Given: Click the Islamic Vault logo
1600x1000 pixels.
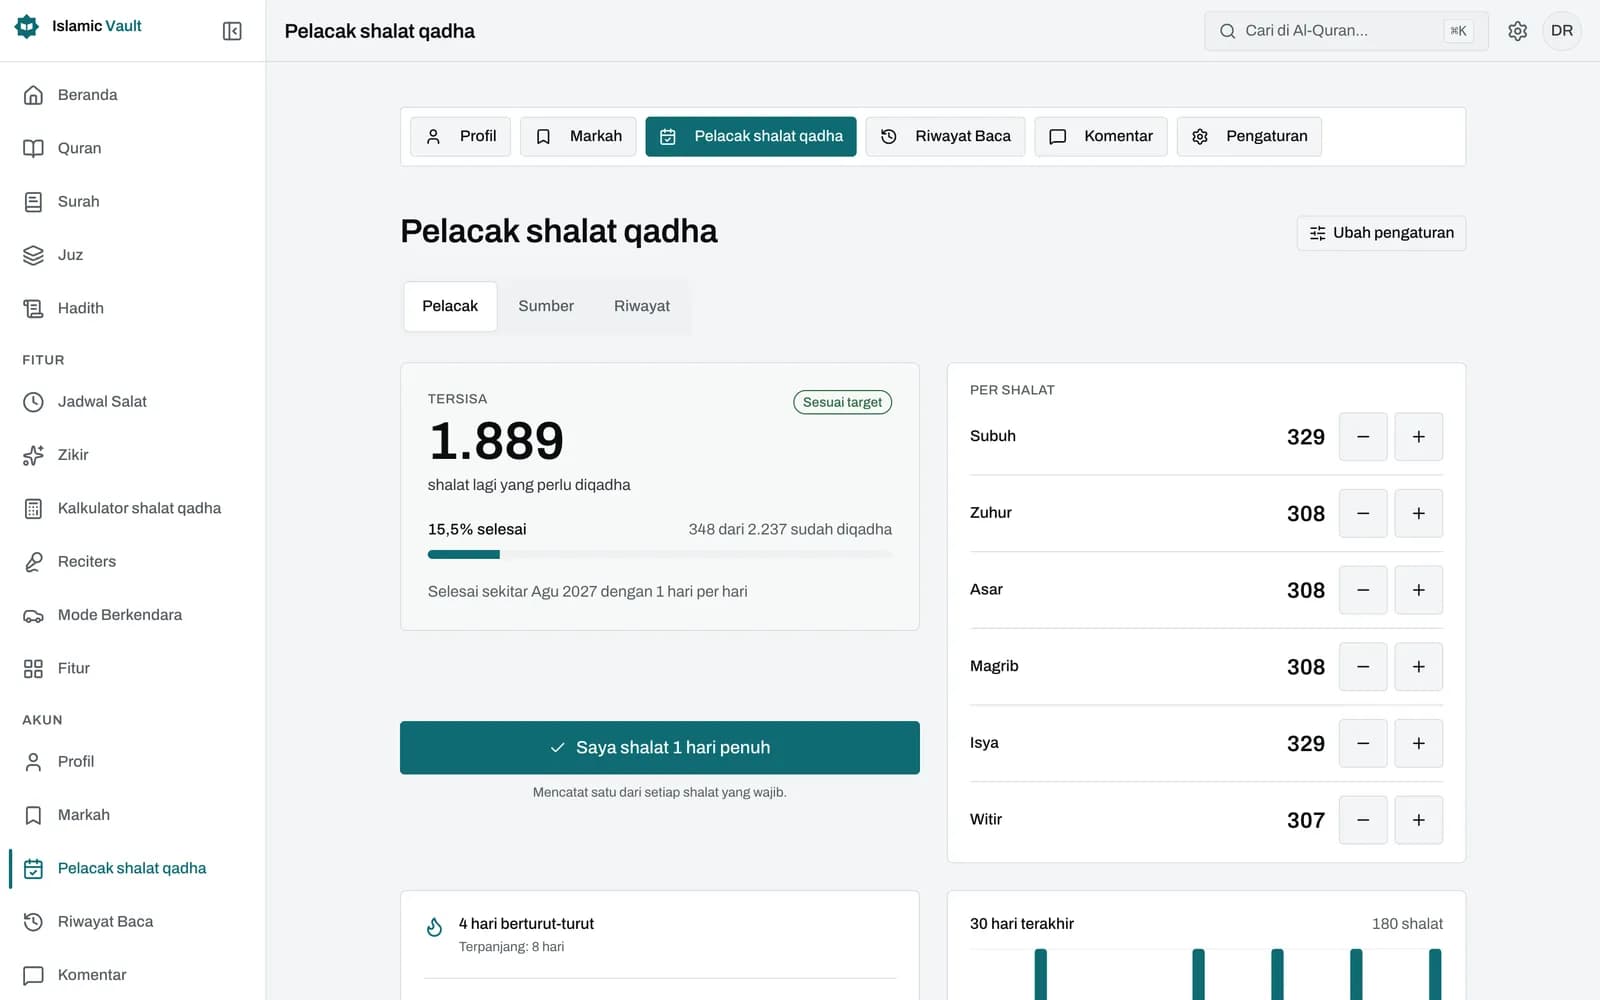Looking at the screenshot, I should pos(78,26).
